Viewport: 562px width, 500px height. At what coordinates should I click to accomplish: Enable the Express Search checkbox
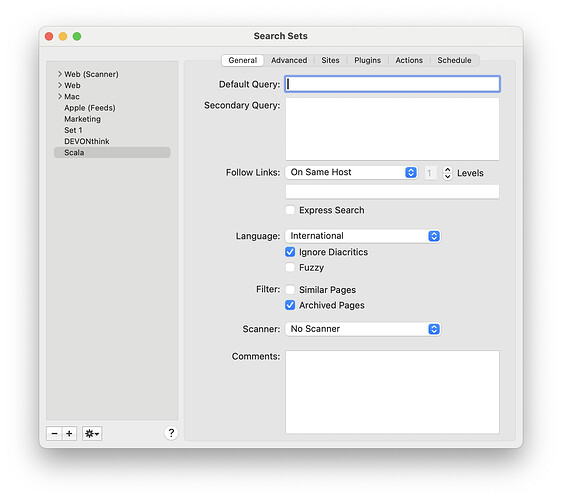290,210
